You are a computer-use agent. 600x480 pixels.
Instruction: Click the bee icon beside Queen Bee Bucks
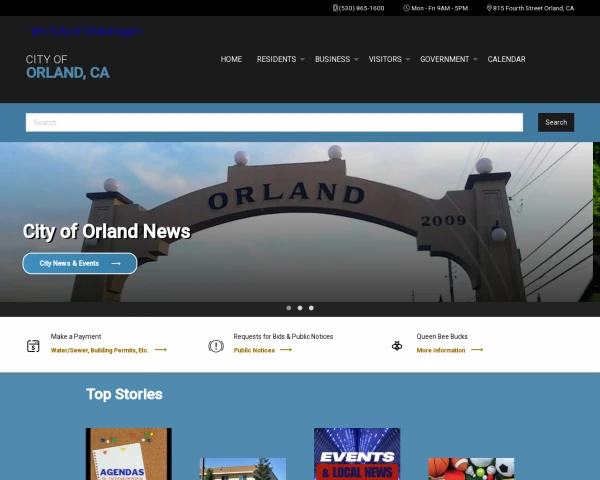tap(397, 346)
